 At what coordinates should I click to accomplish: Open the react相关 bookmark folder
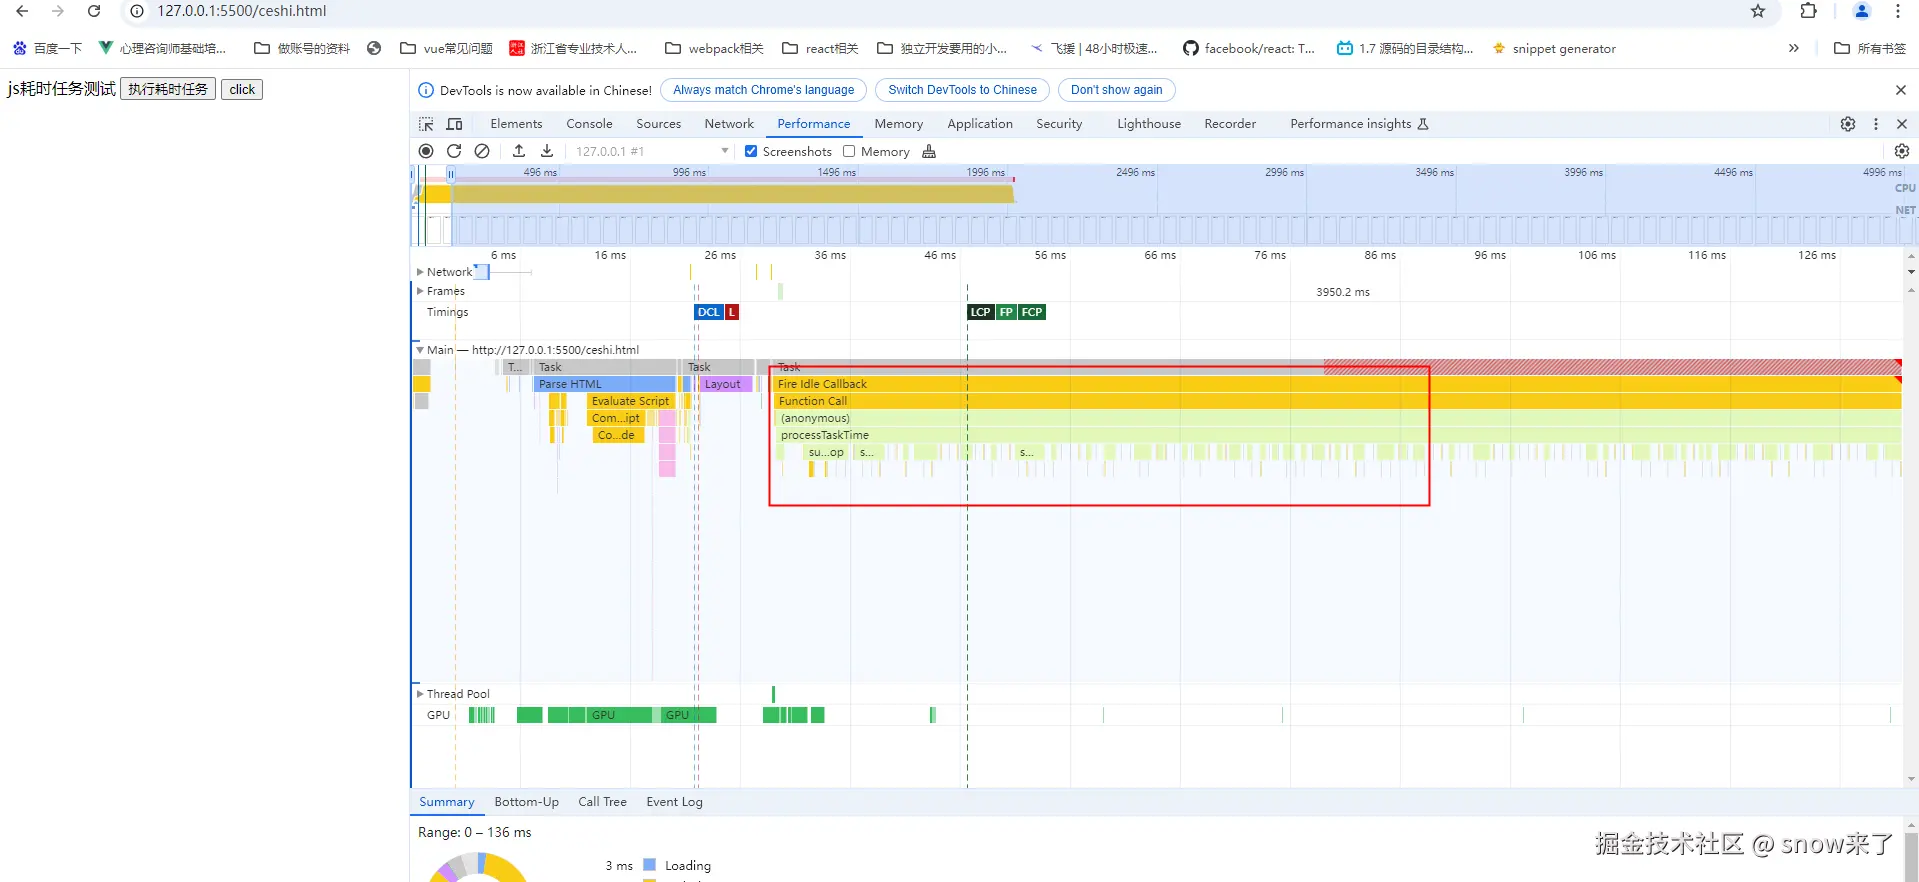point(820,48)
